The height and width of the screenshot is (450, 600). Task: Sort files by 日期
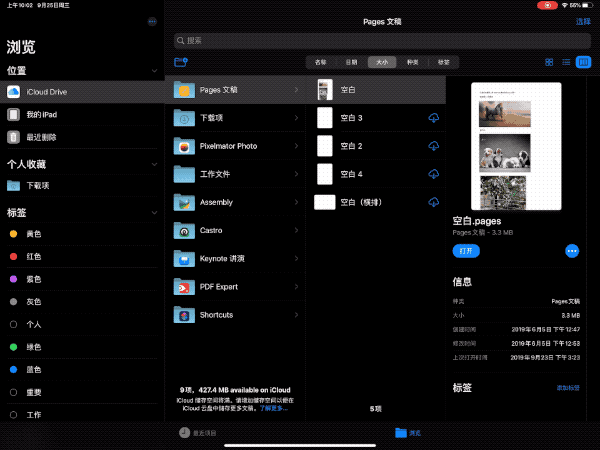(x=351, y=62)
